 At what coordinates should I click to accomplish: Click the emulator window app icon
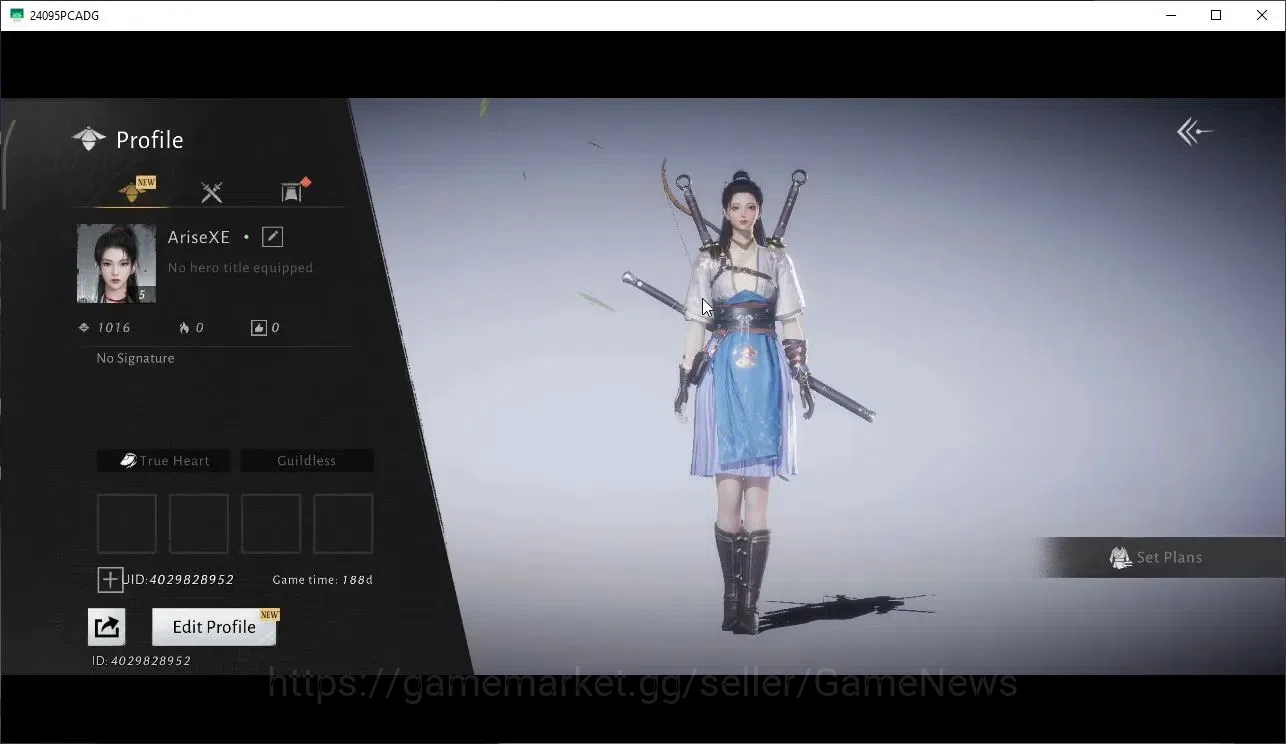pyautogui.click(x=16, y=15)
